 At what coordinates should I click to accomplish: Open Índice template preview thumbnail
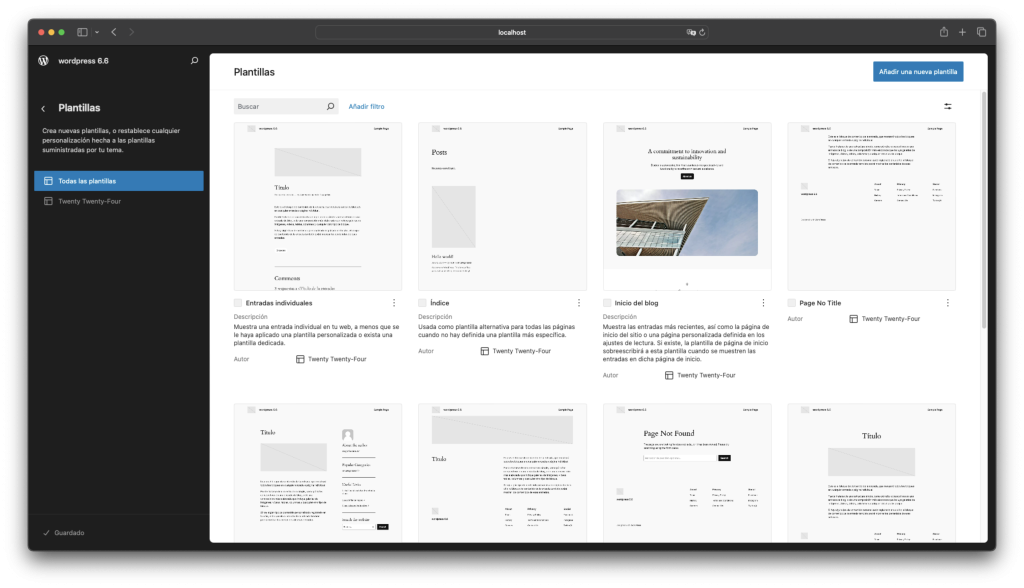pyautogui.click(x=502, y=206)
